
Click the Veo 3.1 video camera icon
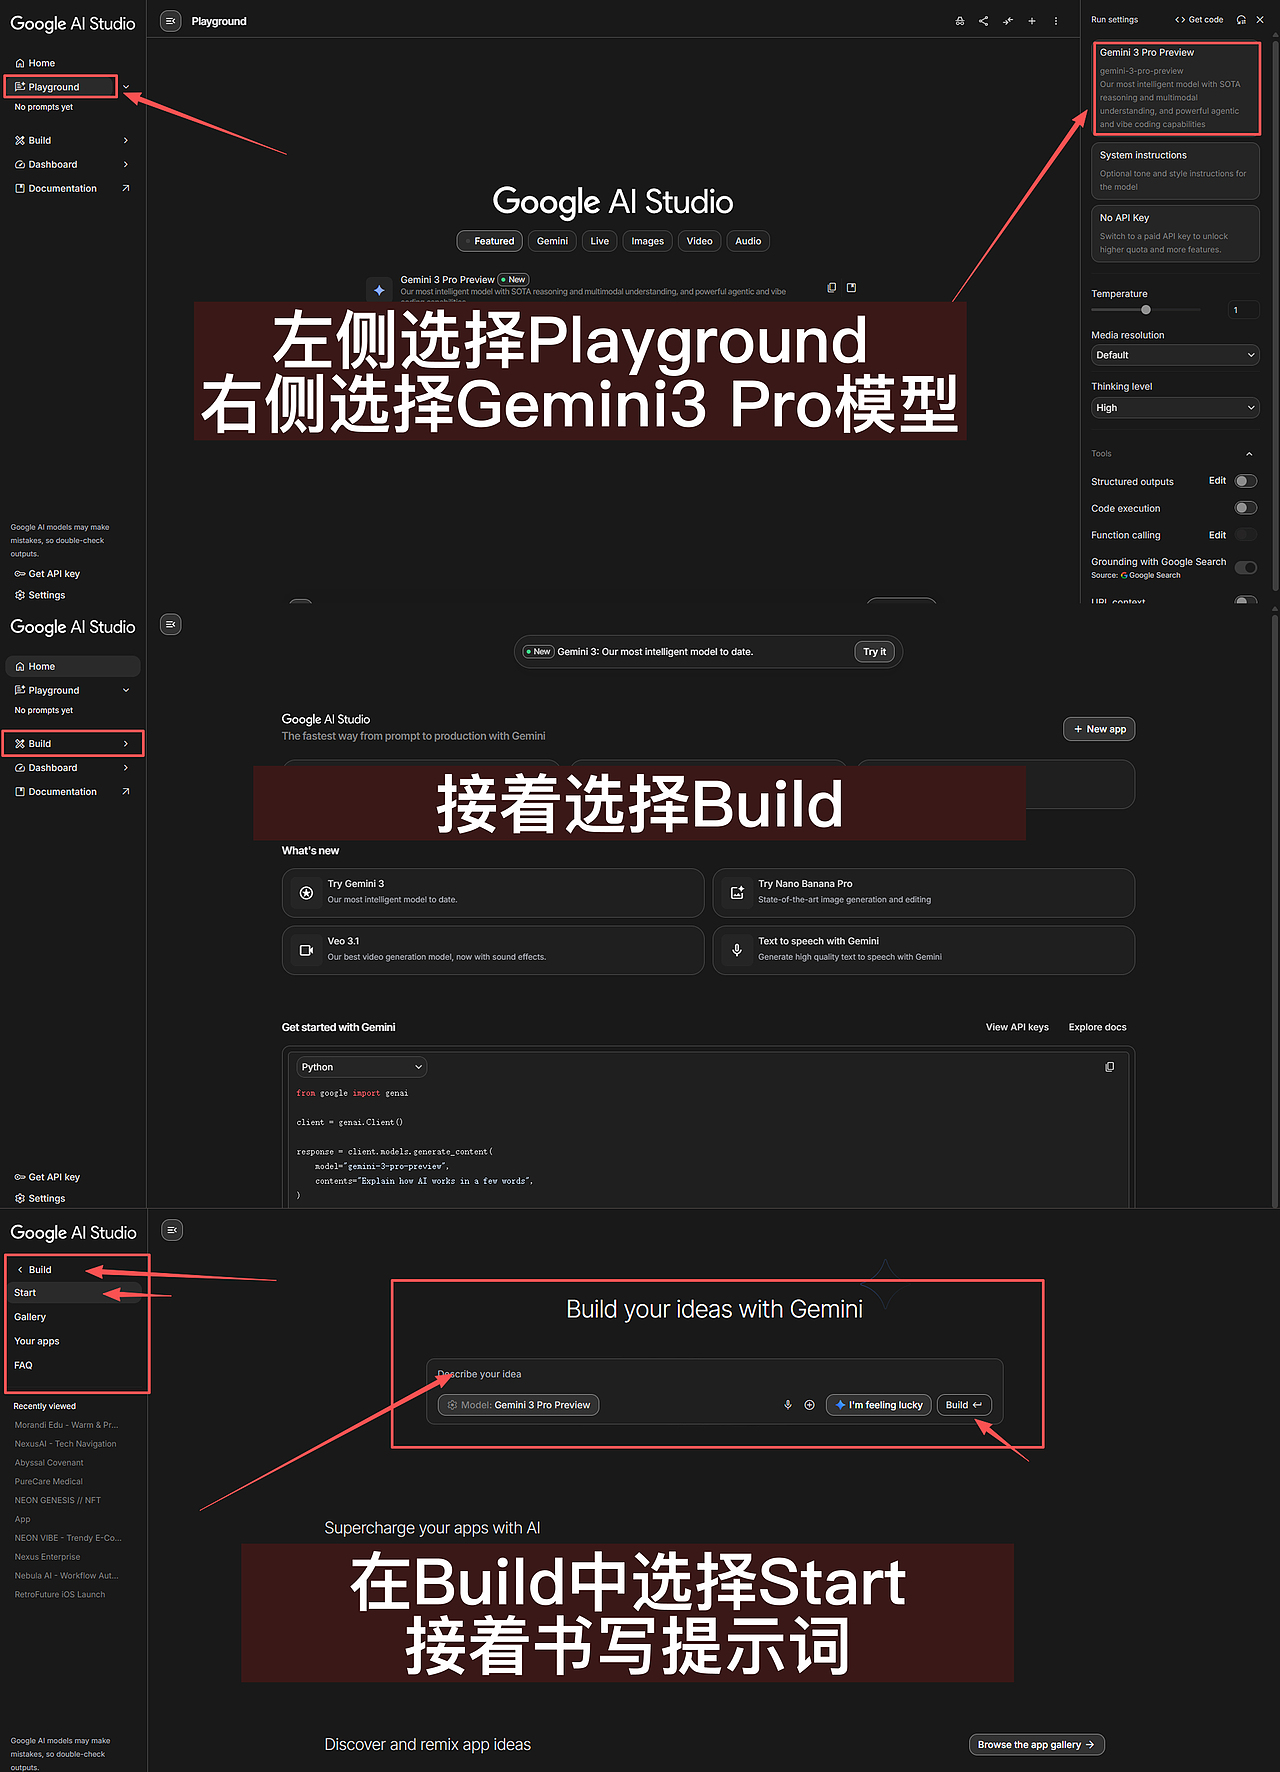coord(307,950)
